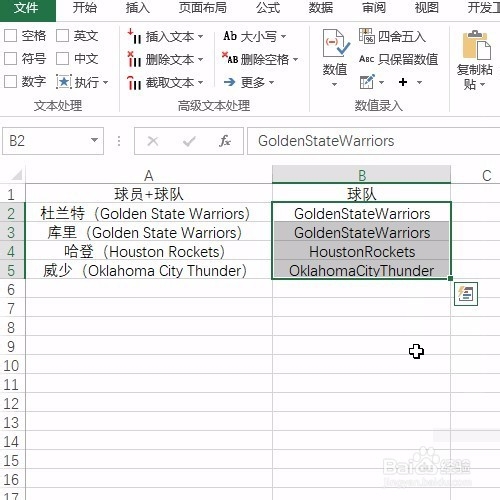Switch to the 视图 (View) tab
Screen dimensions: 500x500
pos(426,8)
